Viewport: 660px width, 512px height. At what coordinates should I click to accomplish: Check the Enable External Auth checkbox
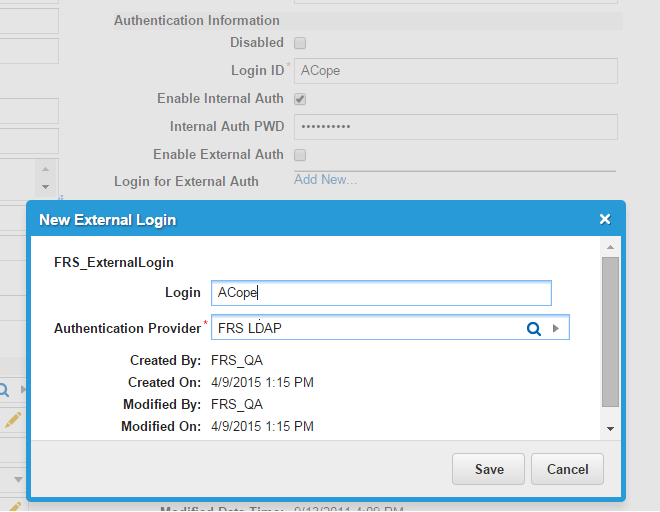[x=300, y=155]
